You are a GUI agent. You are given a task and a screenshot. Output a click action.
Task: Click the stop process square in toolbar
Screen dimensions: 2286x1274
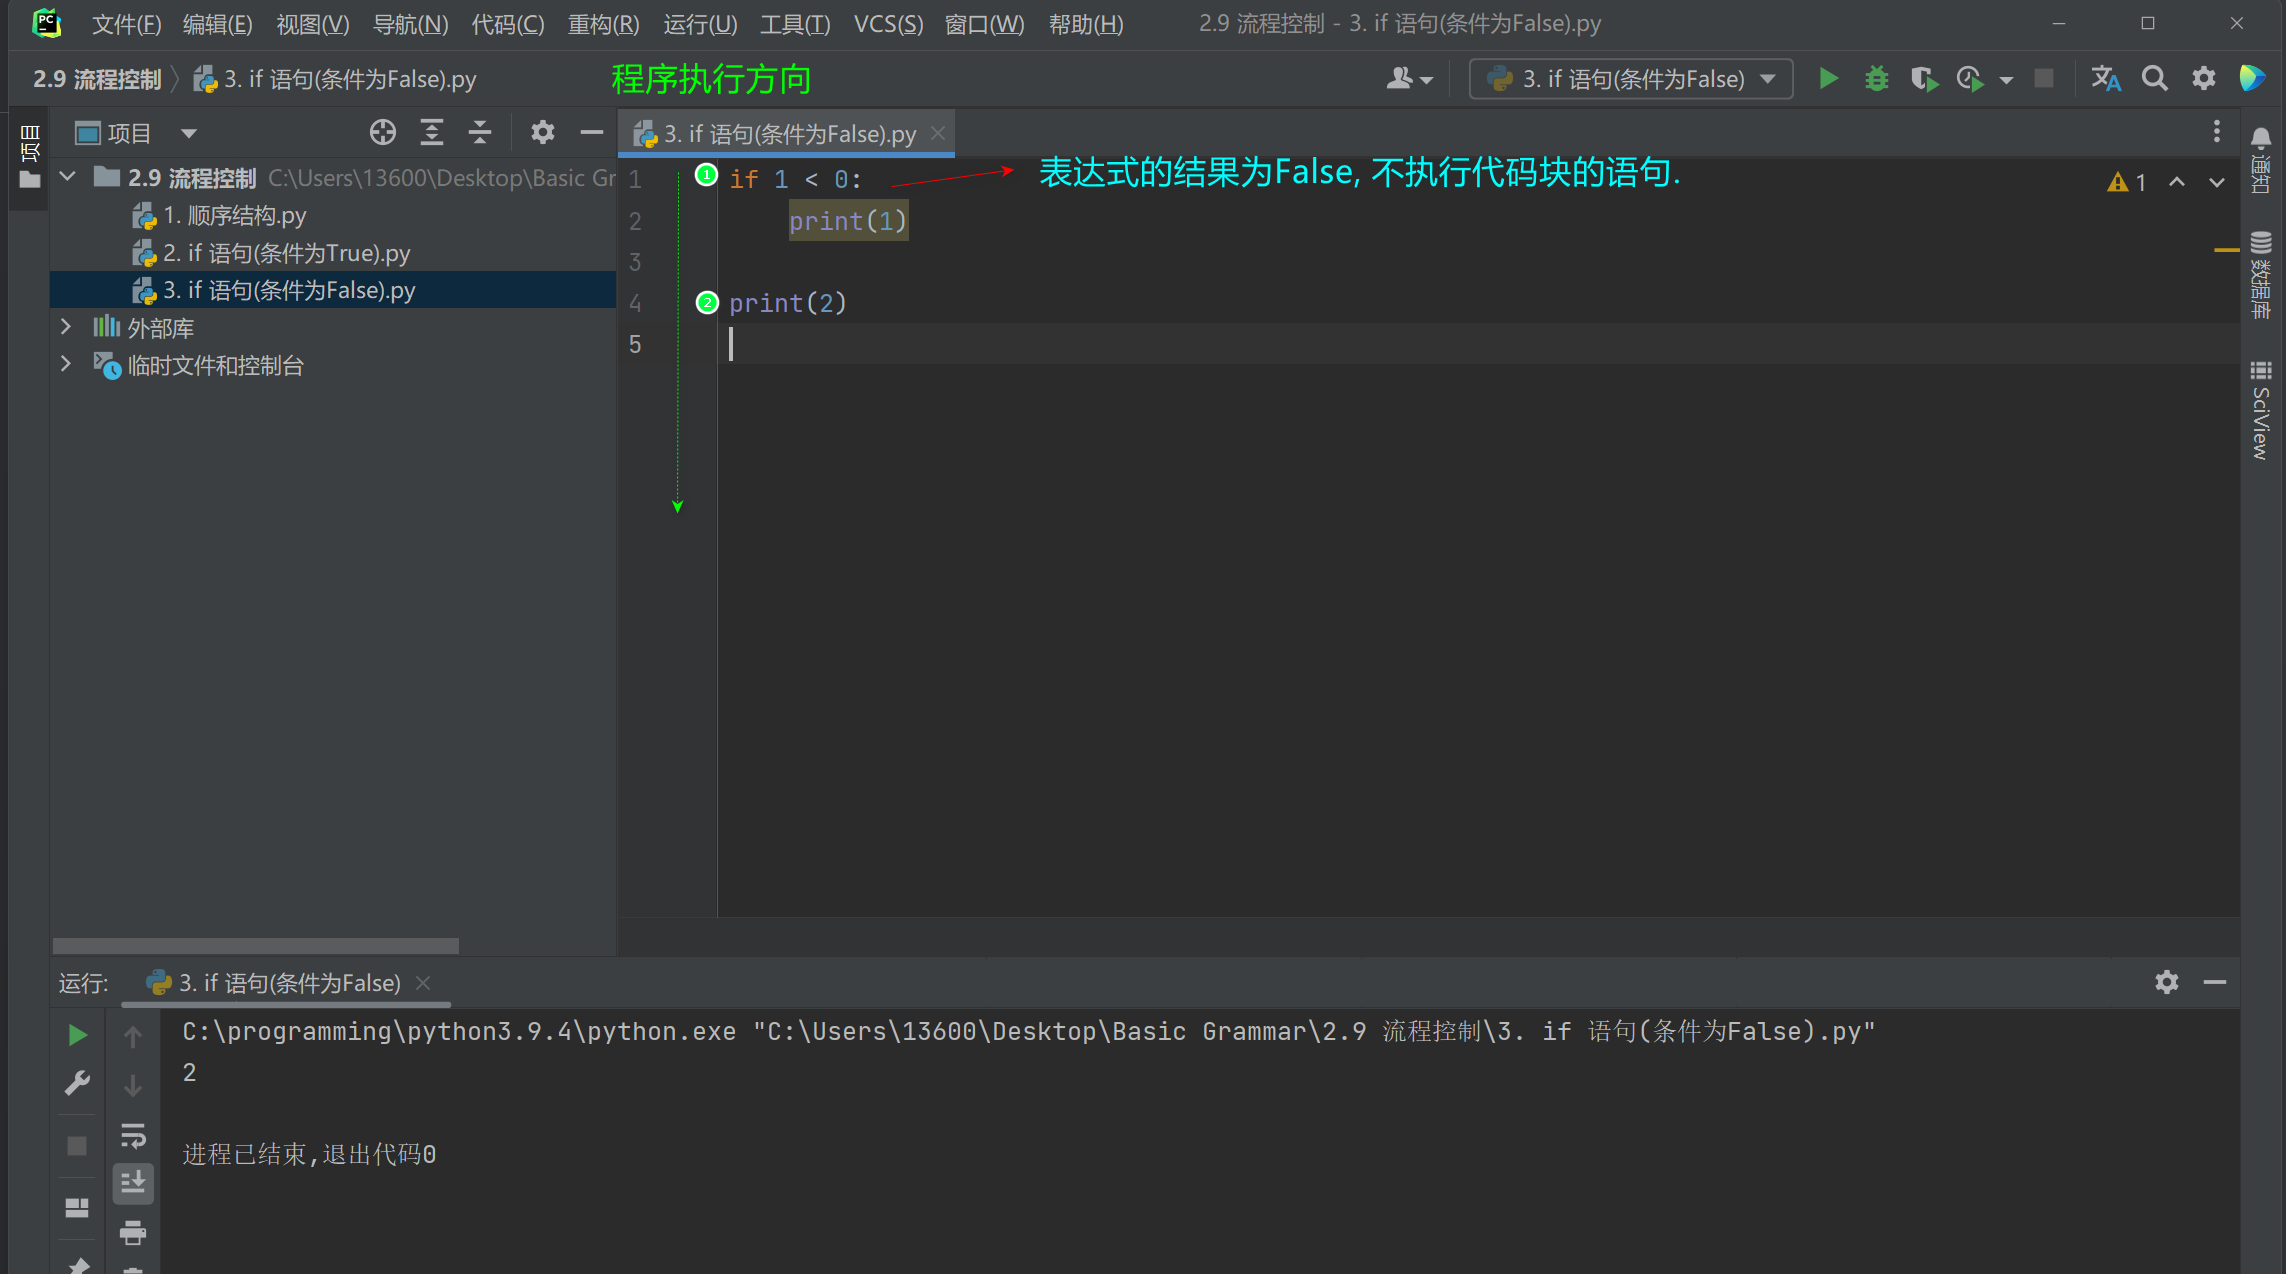point(2044,79)
